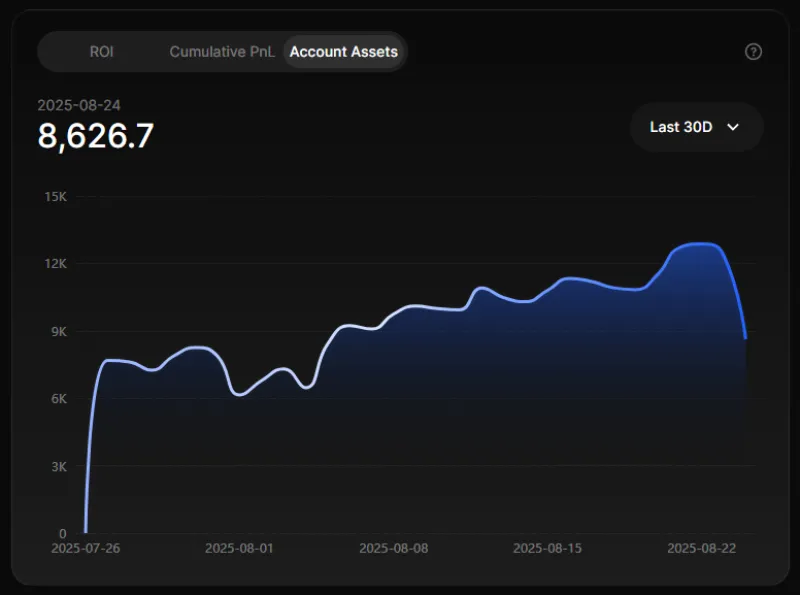This screenshot has width=800, height=595.
Task: Open the Last 30D period dropdown
Action: point(696,127)
